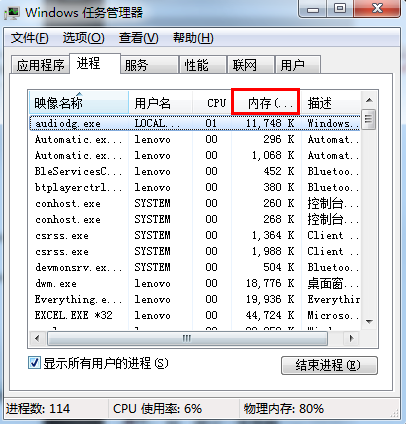
Task: Open the 帮助(H) menu
Action: click(x=193, y=38)
